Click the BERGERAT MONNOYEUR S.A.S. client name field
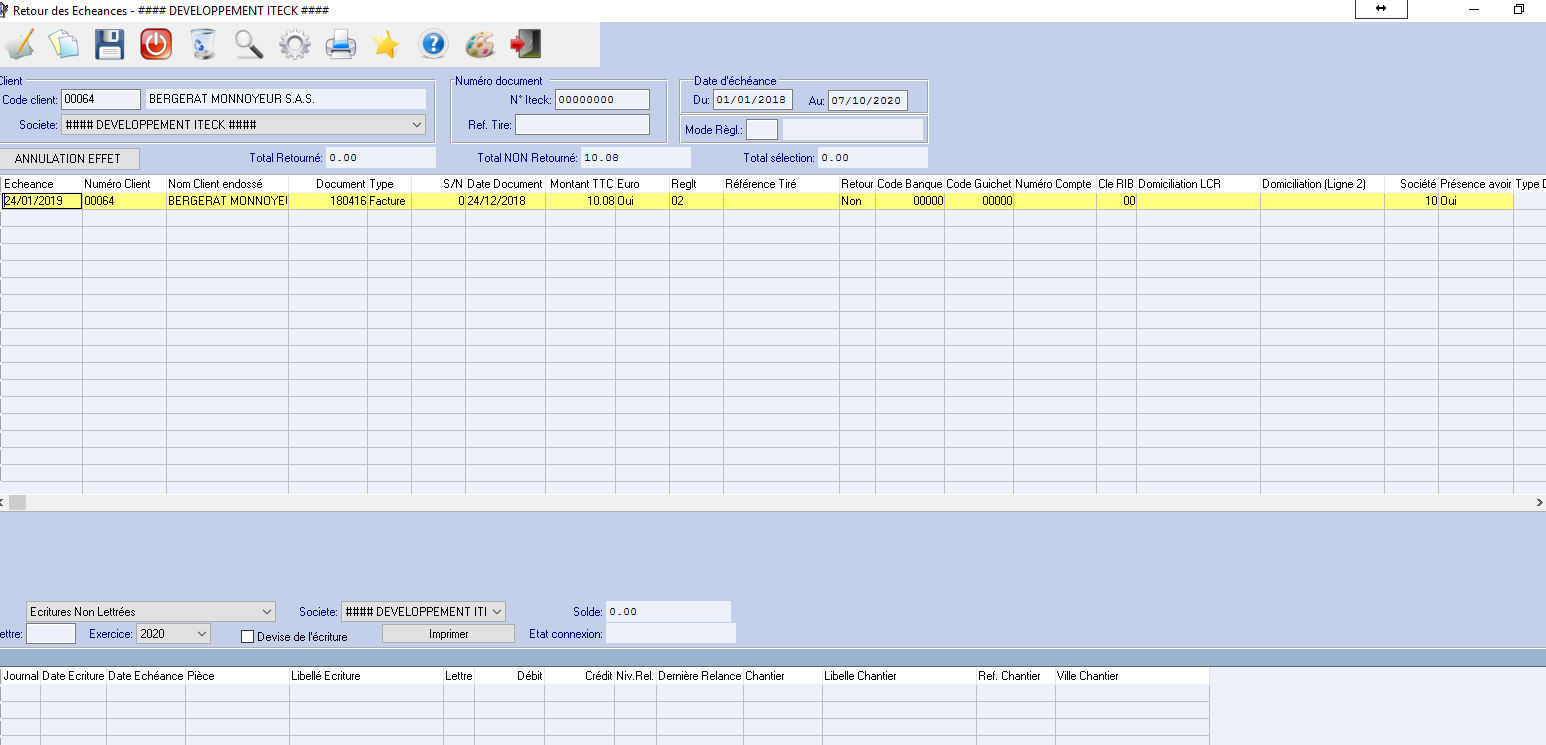The width and height of the screenshot is (1546, 745). coord(286,99)
